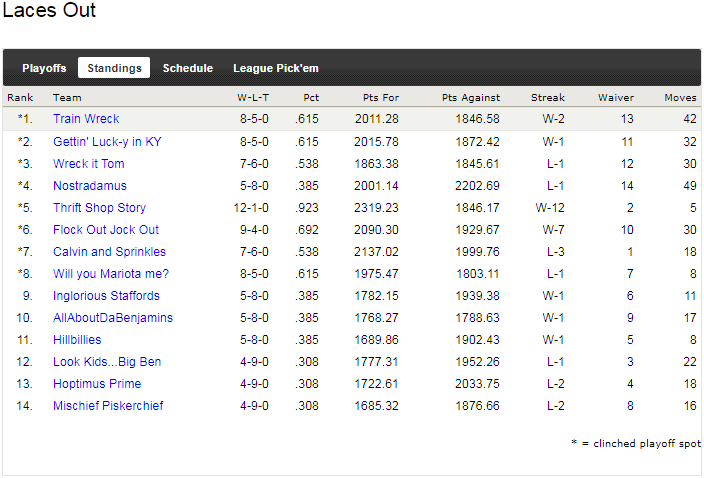
Task: Open Mischief Piskerchief team page
Action: click(108, 406)
